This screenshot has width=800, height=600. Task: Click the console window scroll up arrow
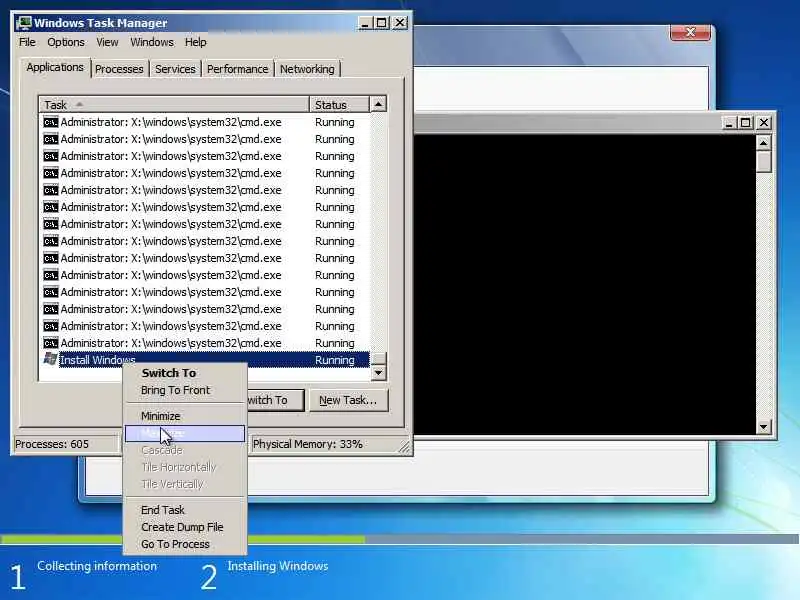pyautogui.click(x=763, y=143)
